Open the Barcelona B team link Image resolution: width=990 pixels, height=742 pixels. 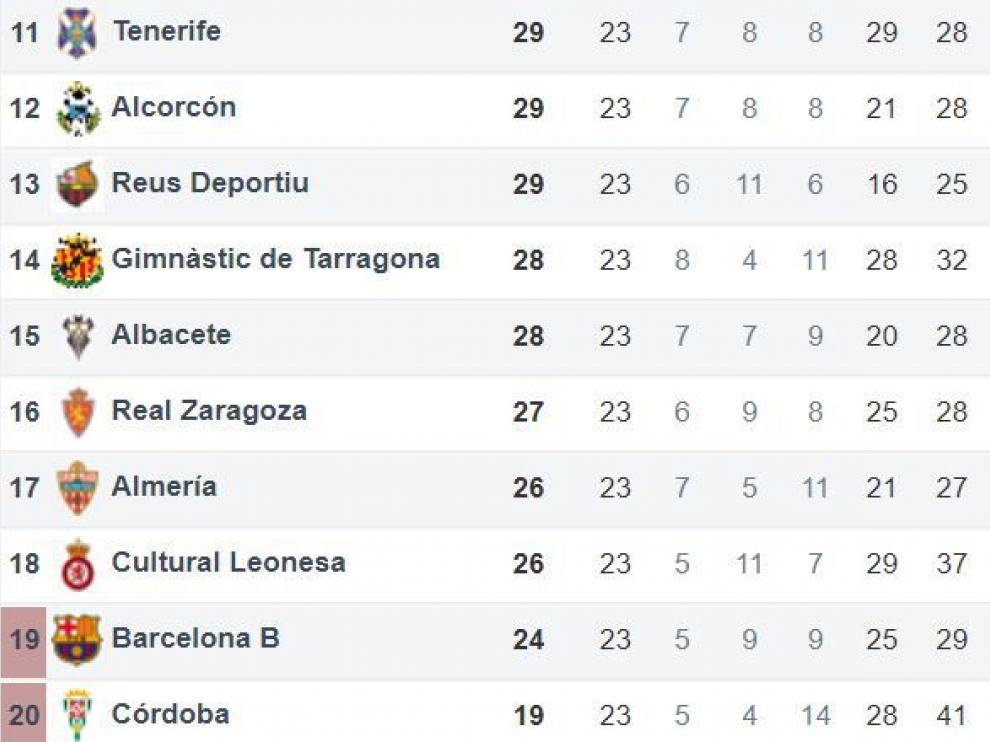tap(195, 638)
